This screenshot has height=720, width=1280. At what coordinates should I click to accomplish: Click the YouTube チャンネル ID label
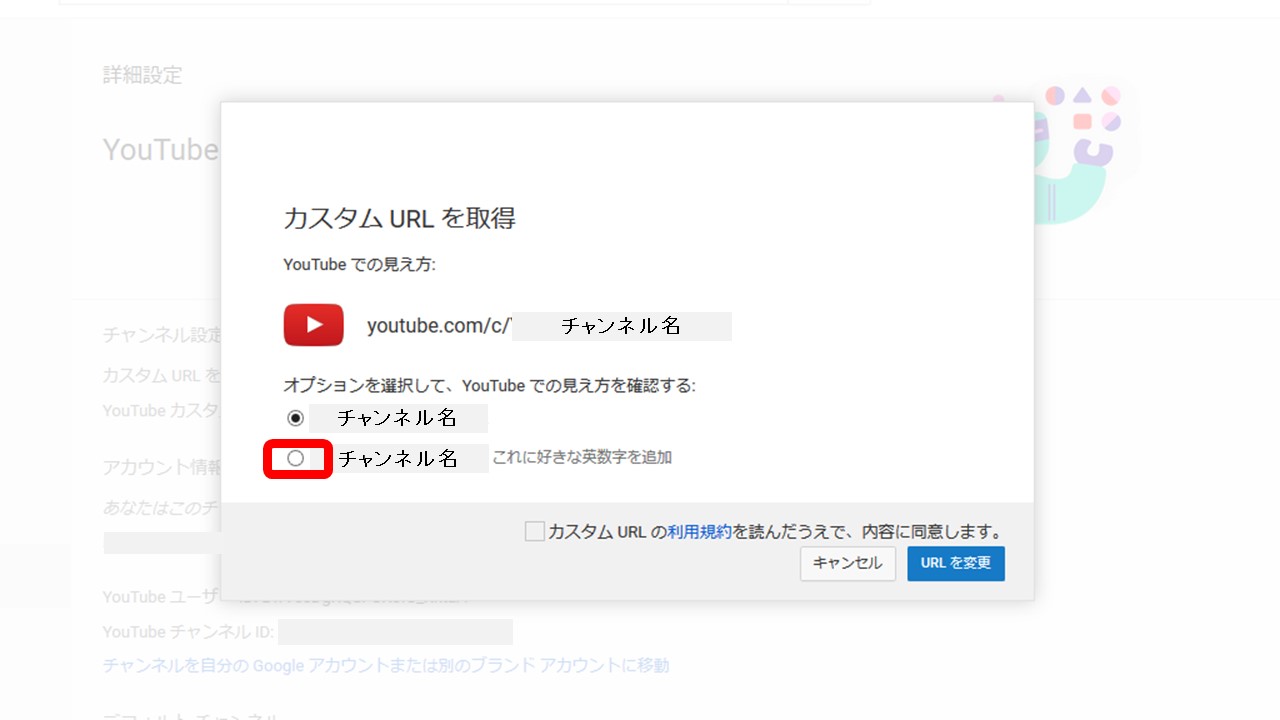[x=188, y=632]
